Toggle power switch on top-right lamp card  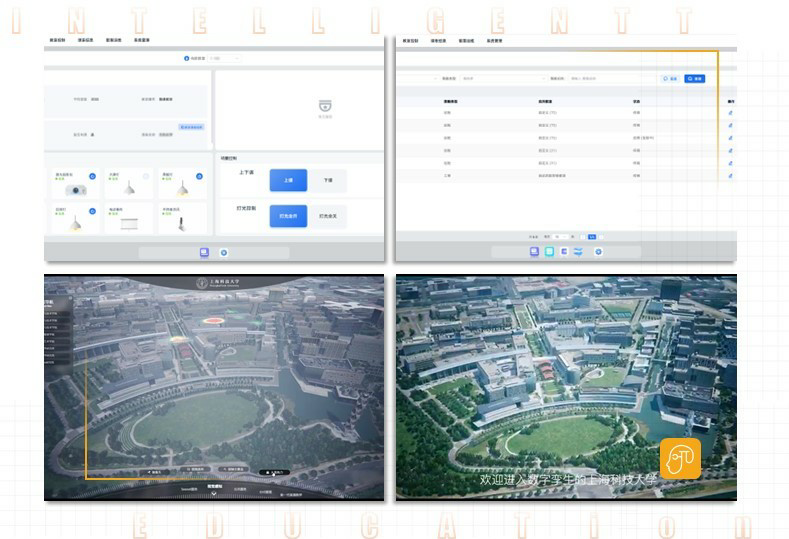(x=199, y=175)
